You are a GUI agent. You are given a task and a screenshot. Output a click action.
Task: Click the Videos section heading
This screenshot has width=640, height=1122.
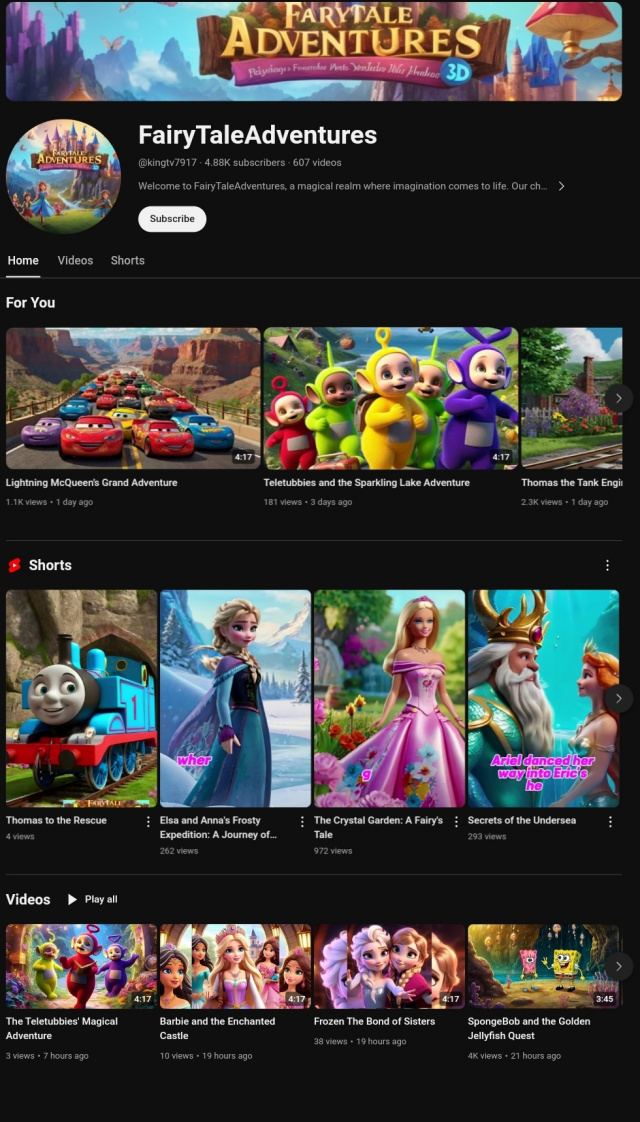tap(28, 899)
